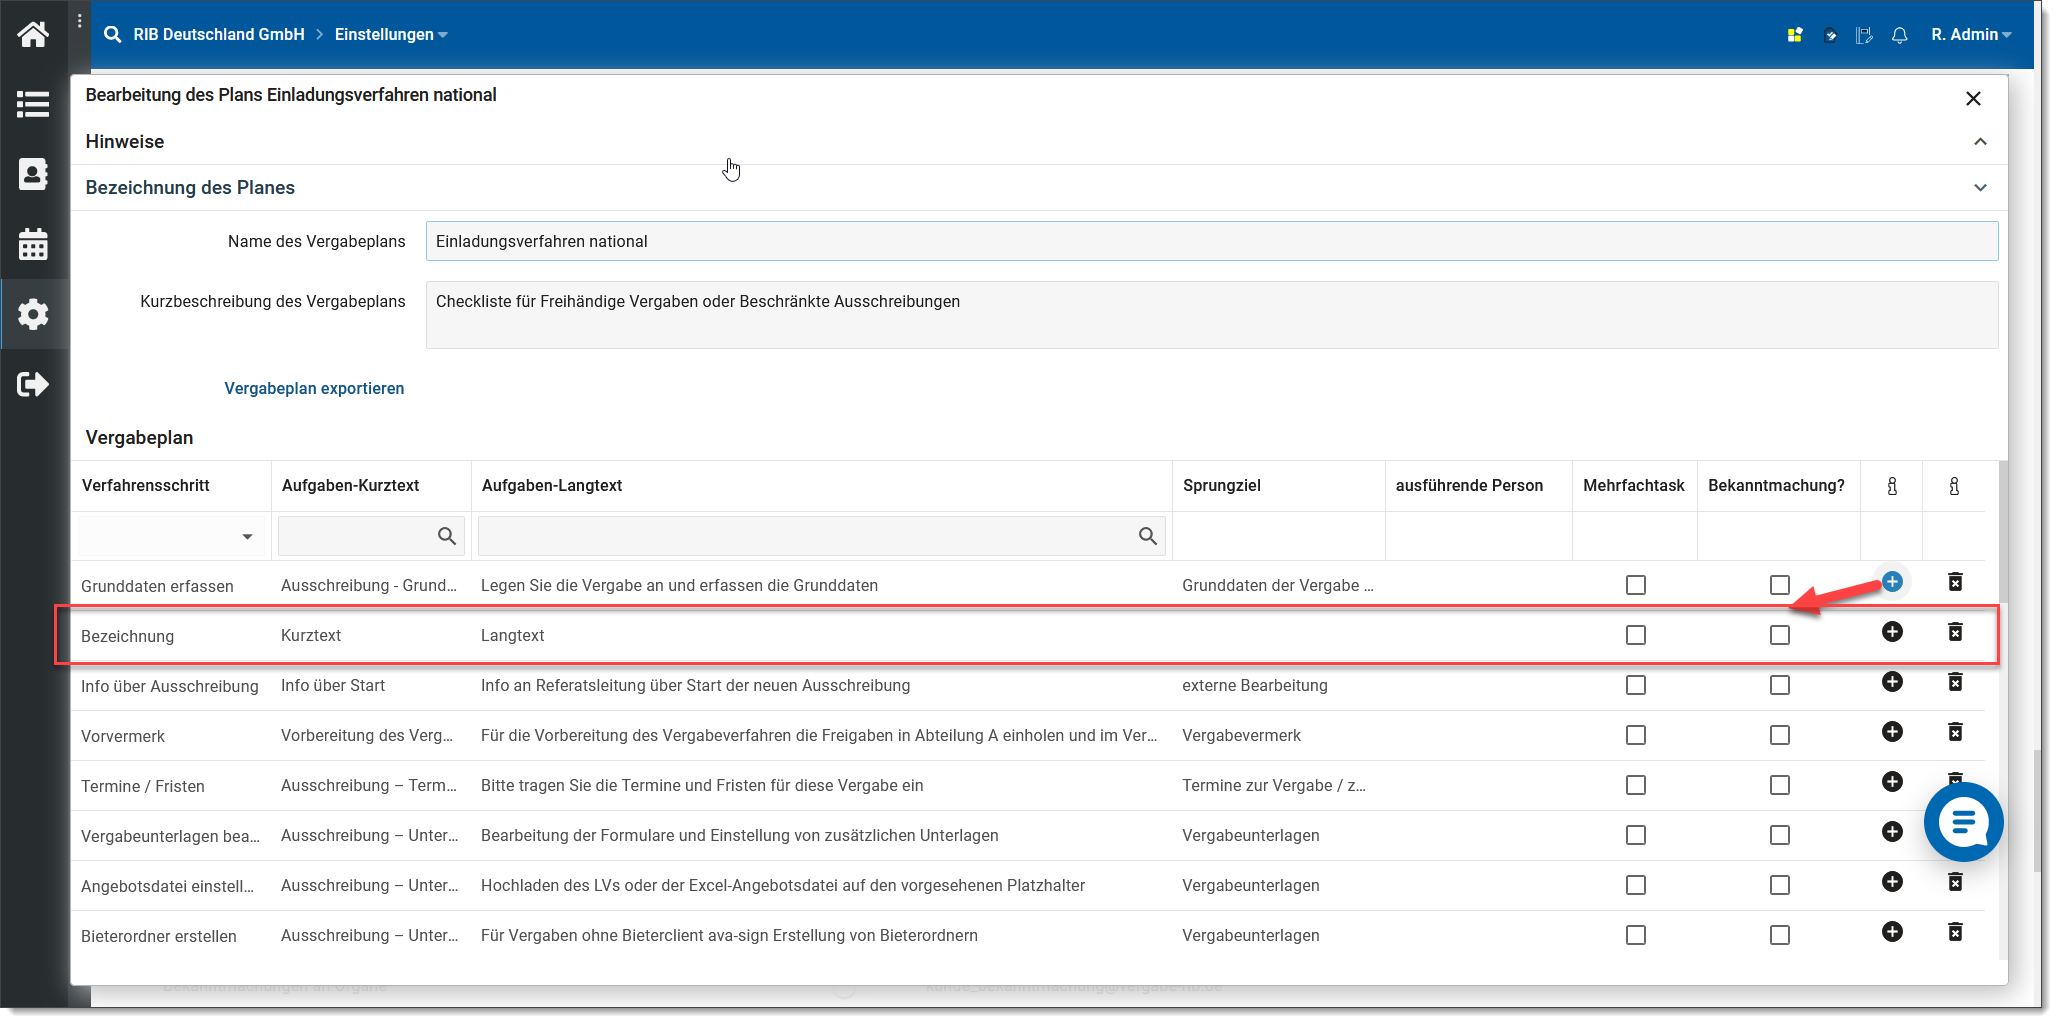
Task: Click the home icon in the sidebar
Action: [33, 35]
